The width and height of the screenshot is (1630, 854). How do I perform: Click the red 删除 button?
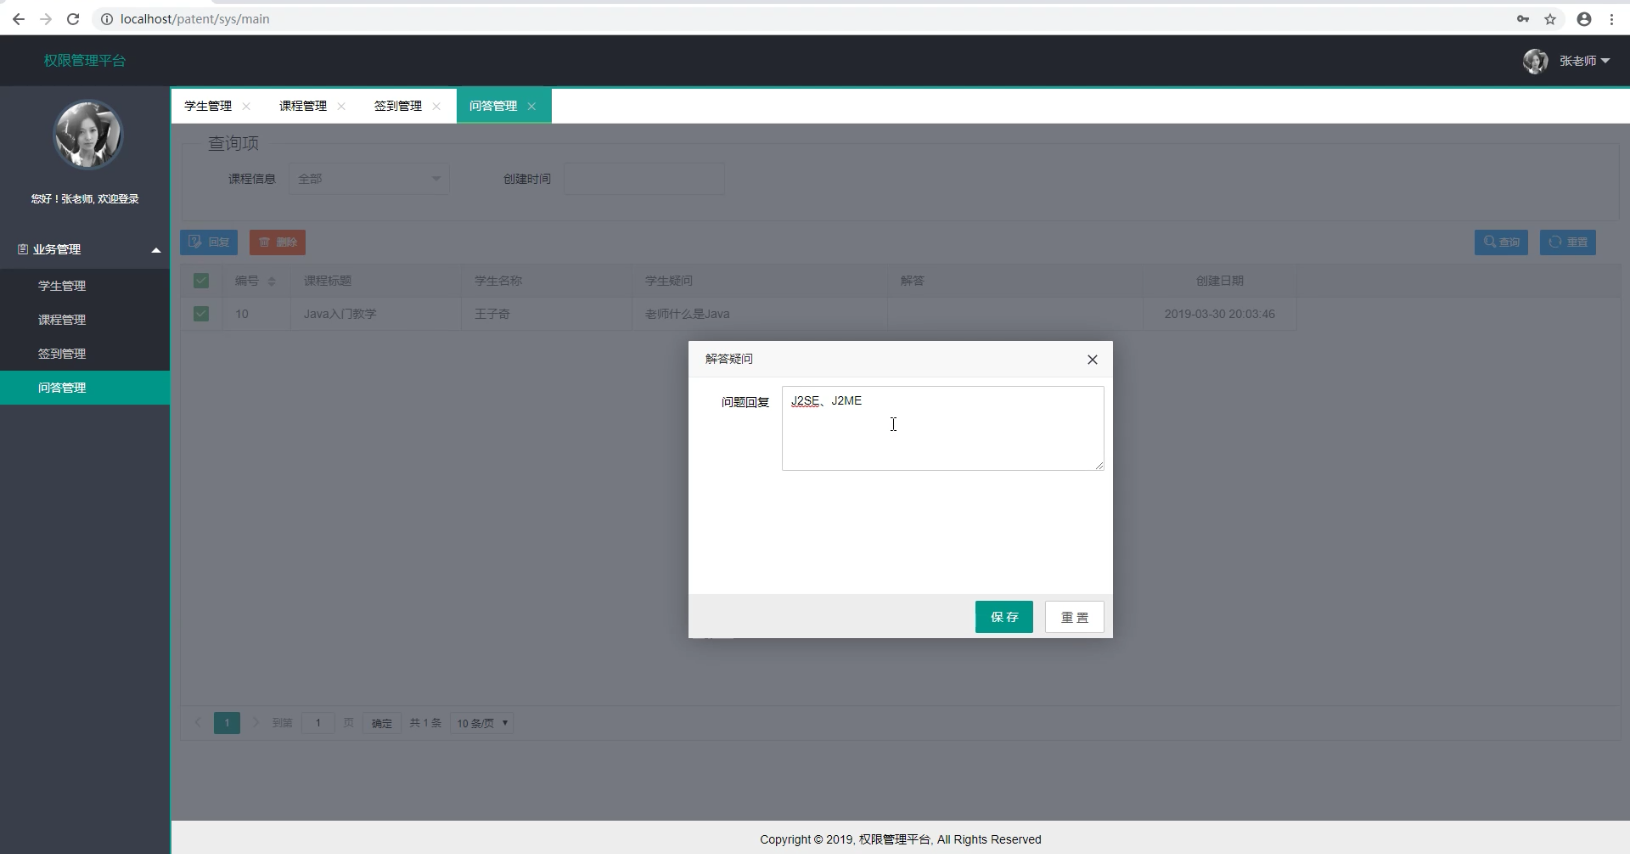(277, 242)
